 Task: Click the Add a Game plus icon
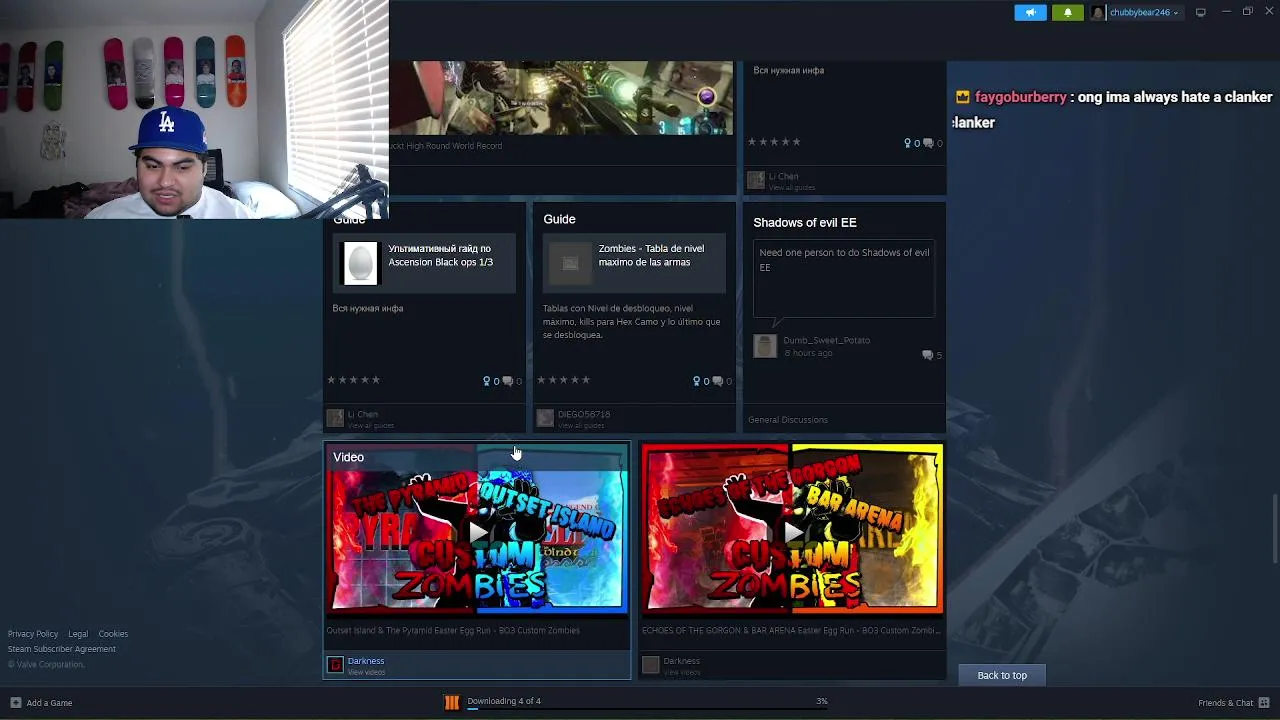coord(15,703)
